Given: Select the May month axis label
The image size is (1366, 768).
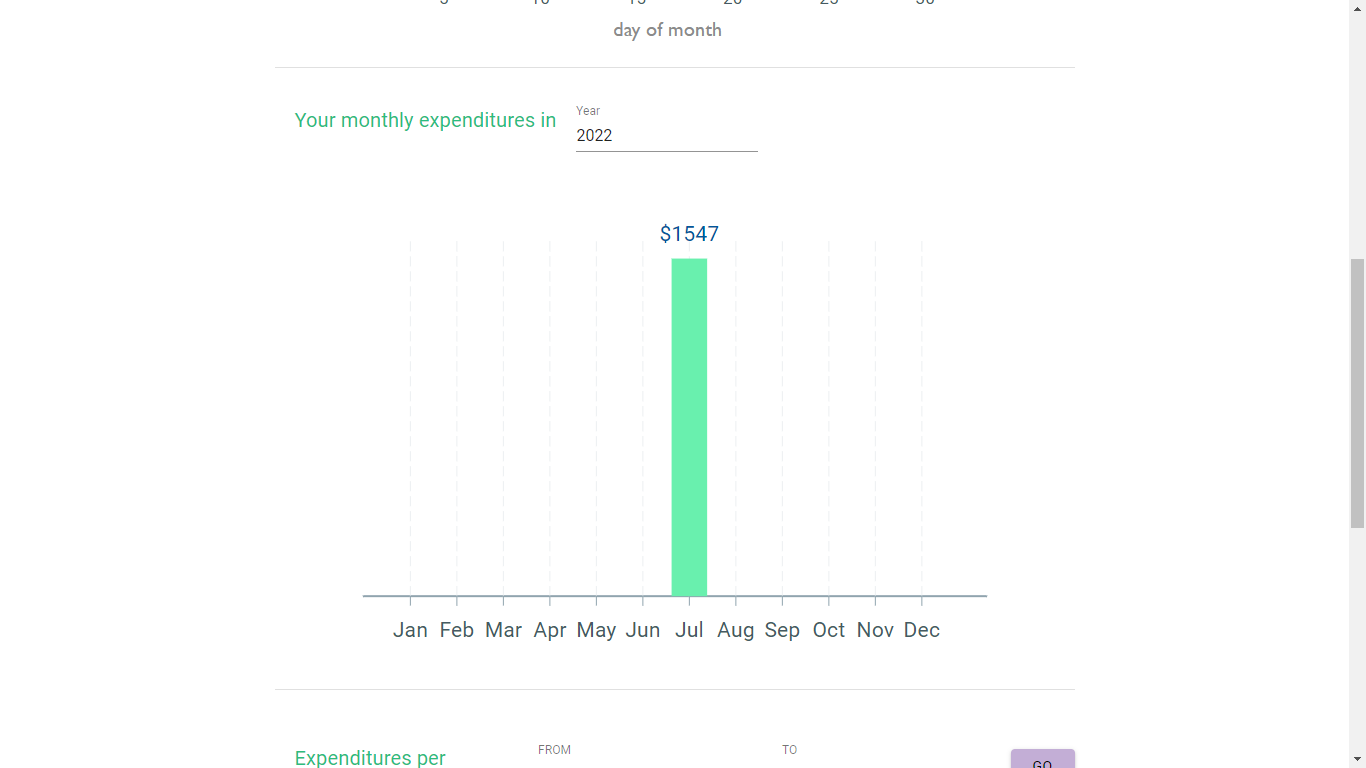Looking at the screenshot, I should point(596,631).
